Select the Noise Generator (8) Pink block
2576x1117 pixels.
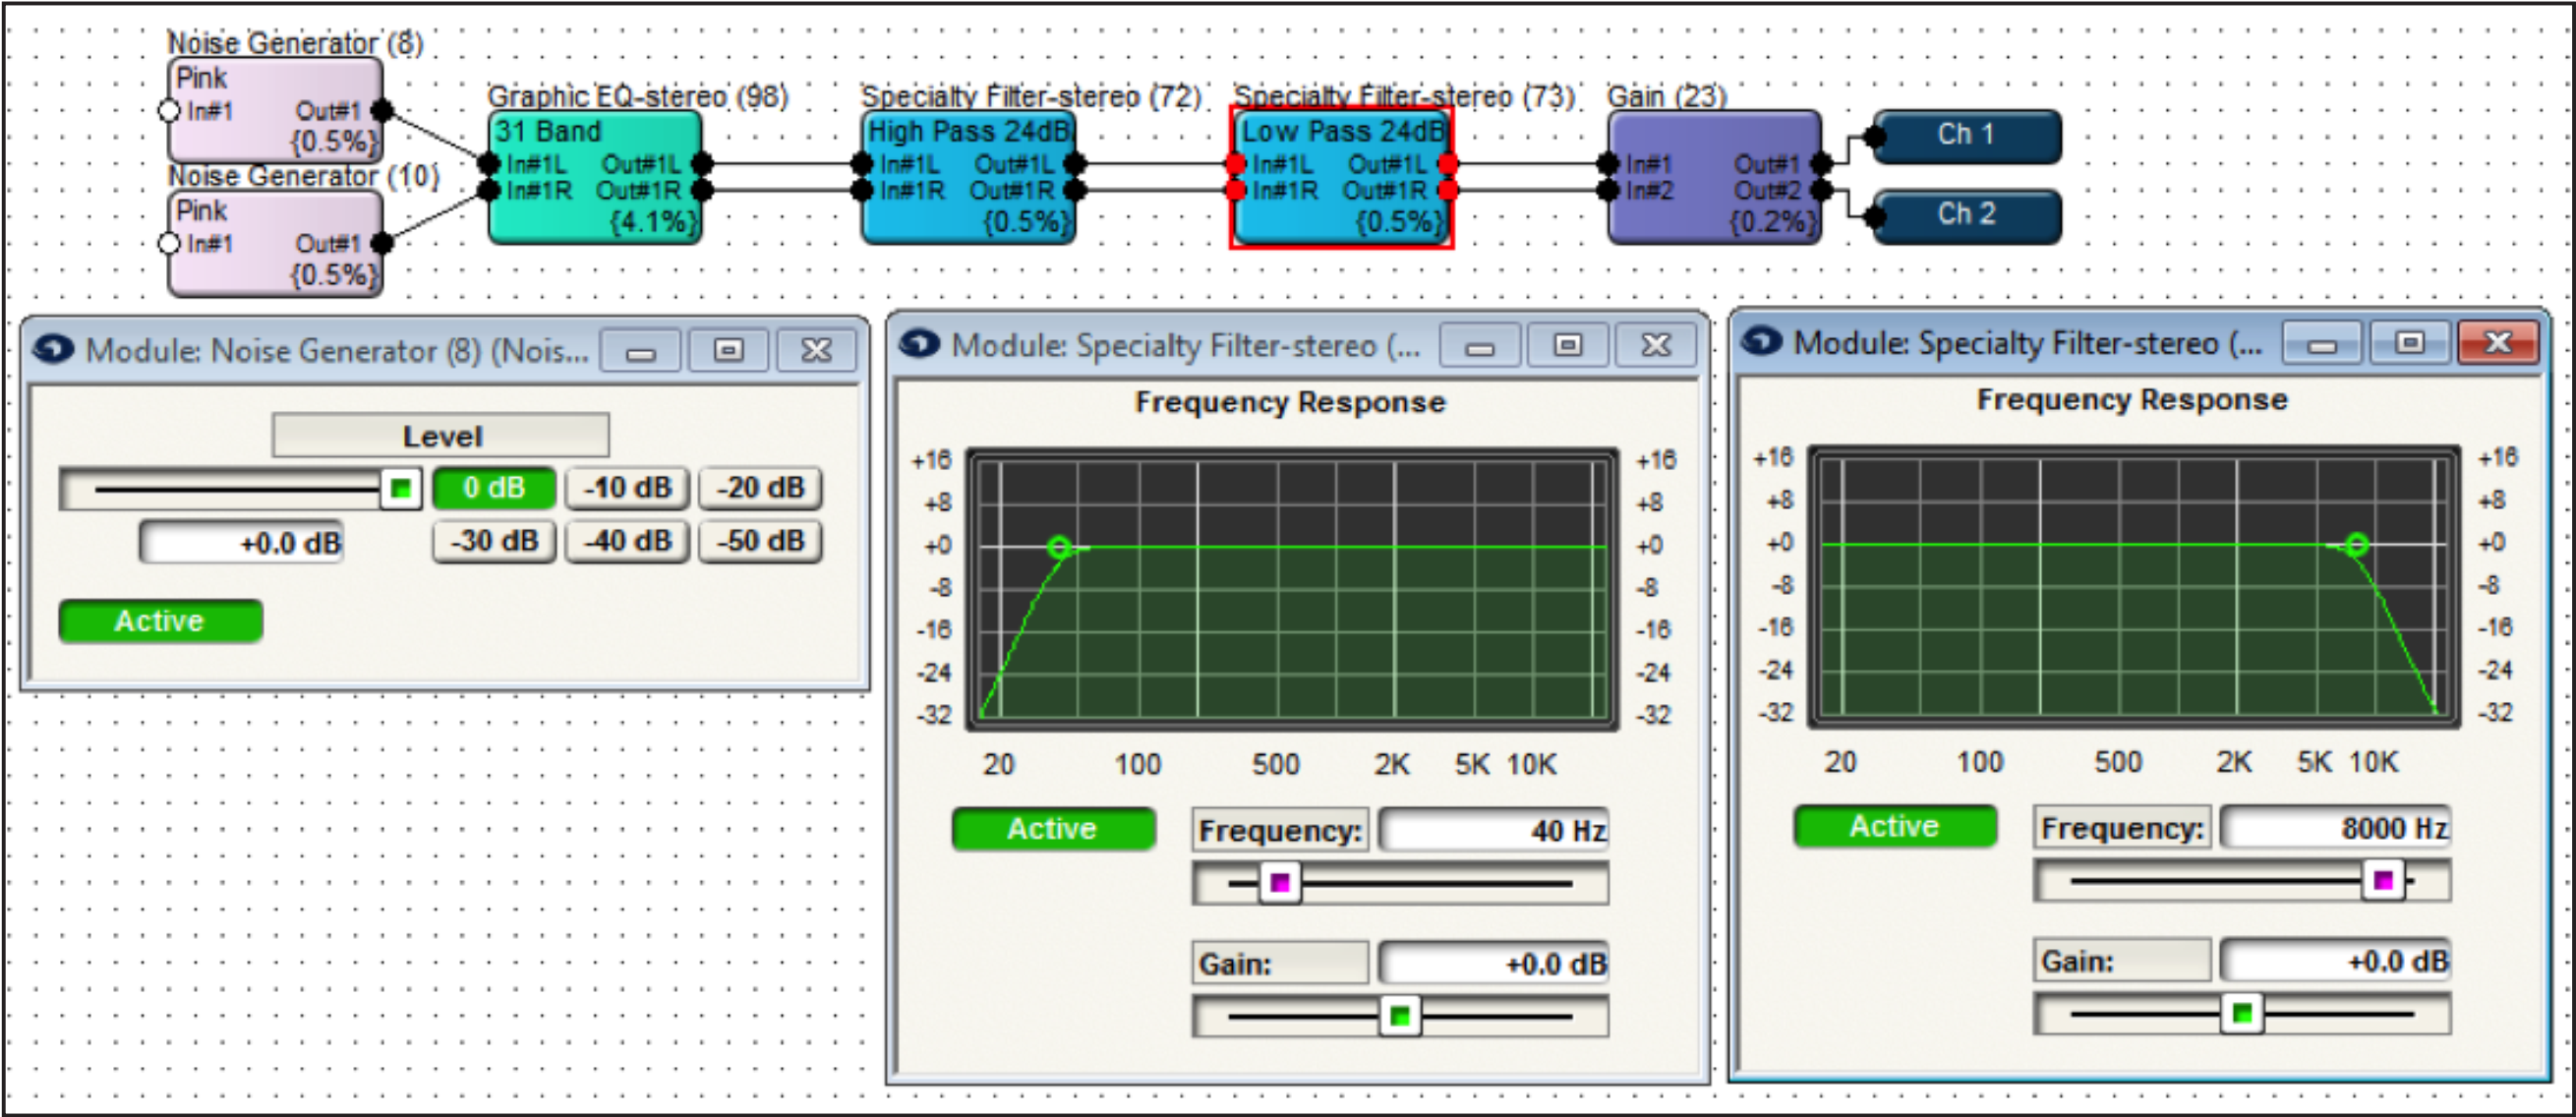[x=276, y=110]
